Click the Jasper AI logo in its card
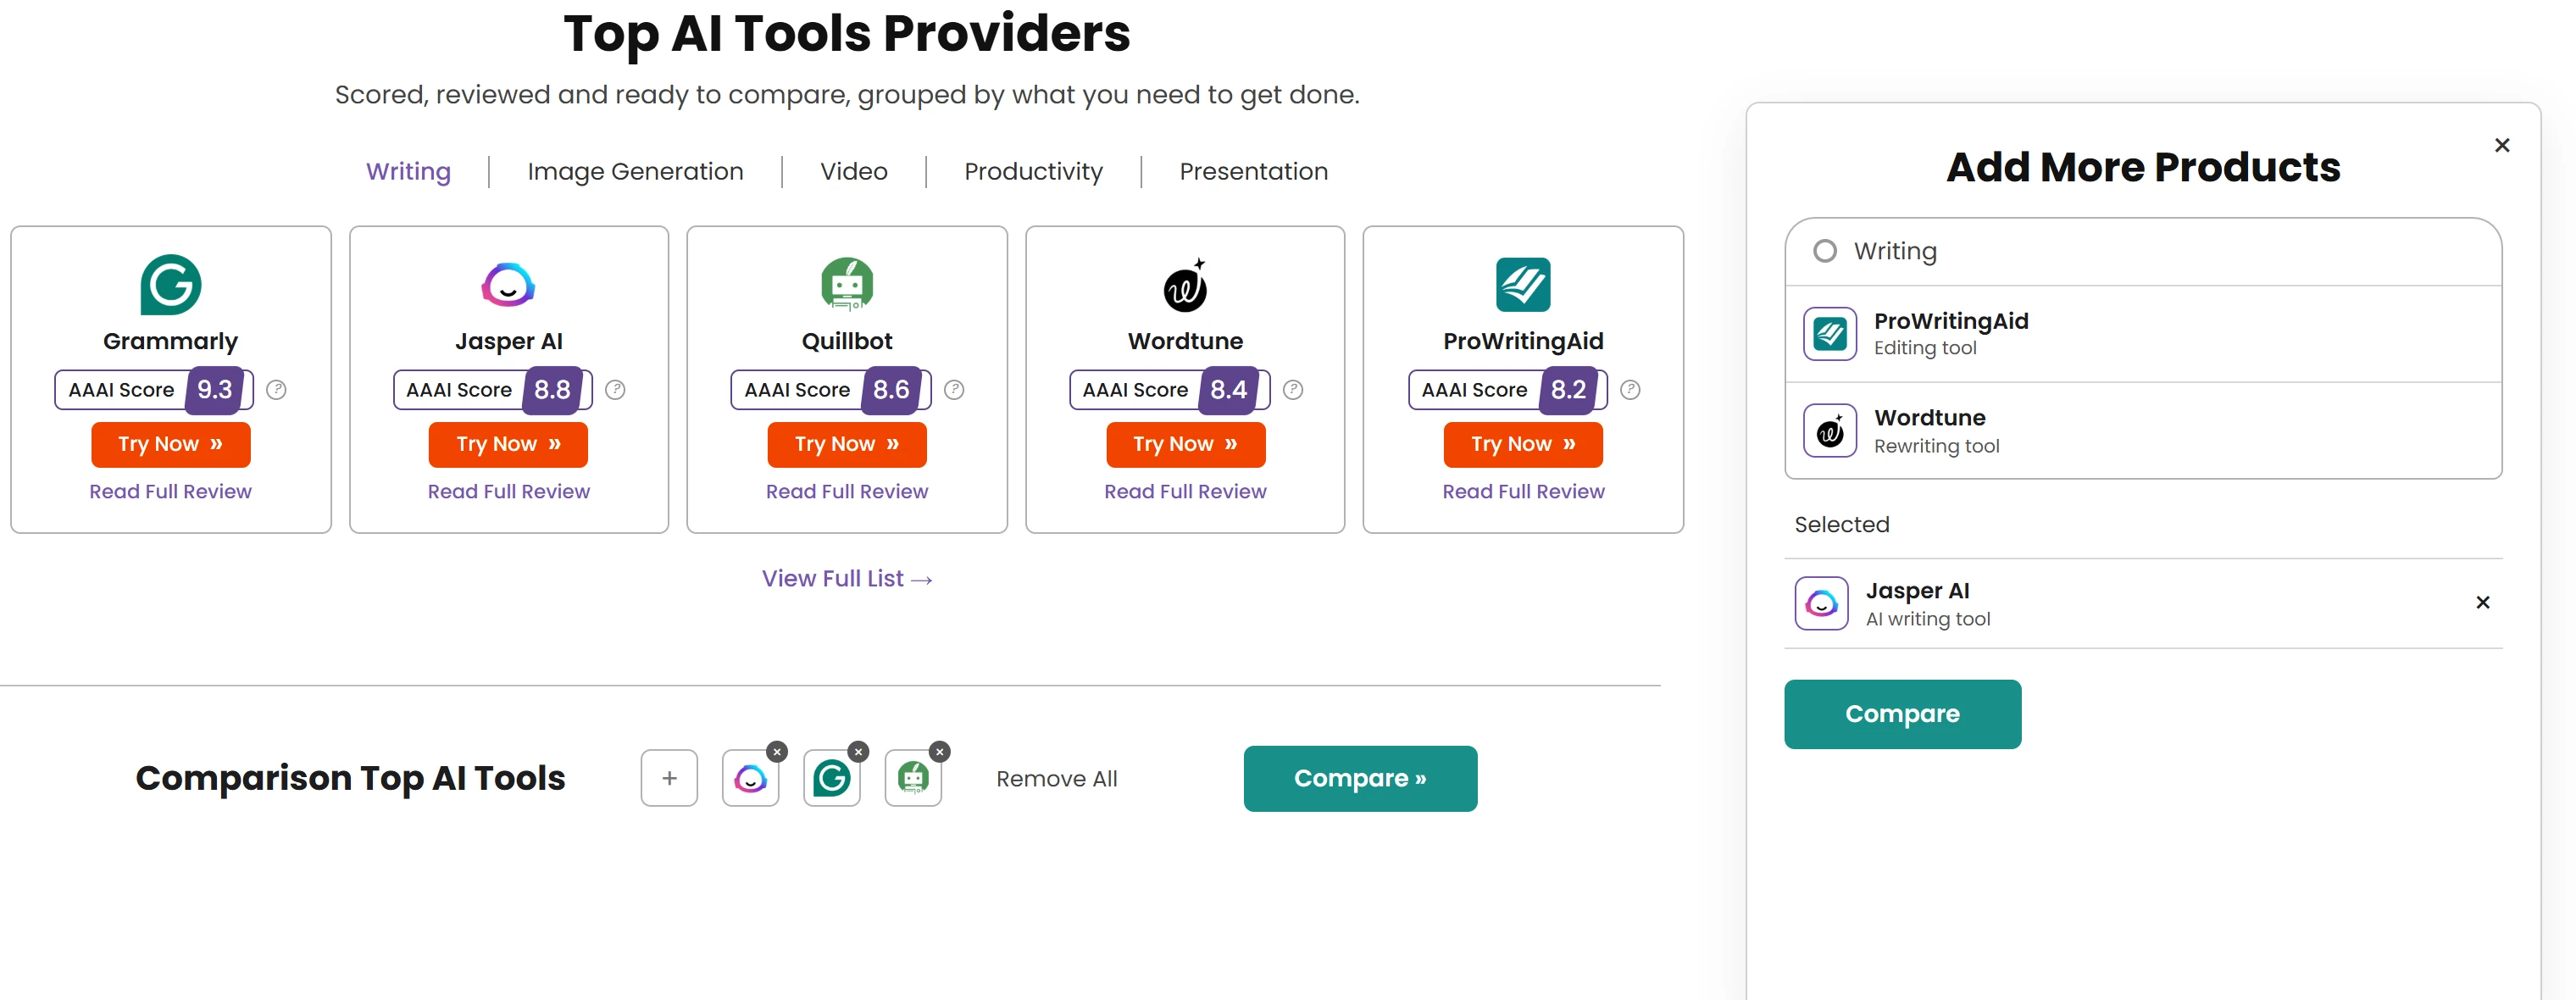The height and width of the screenshot is (1000, 2576). coord(508,285)
